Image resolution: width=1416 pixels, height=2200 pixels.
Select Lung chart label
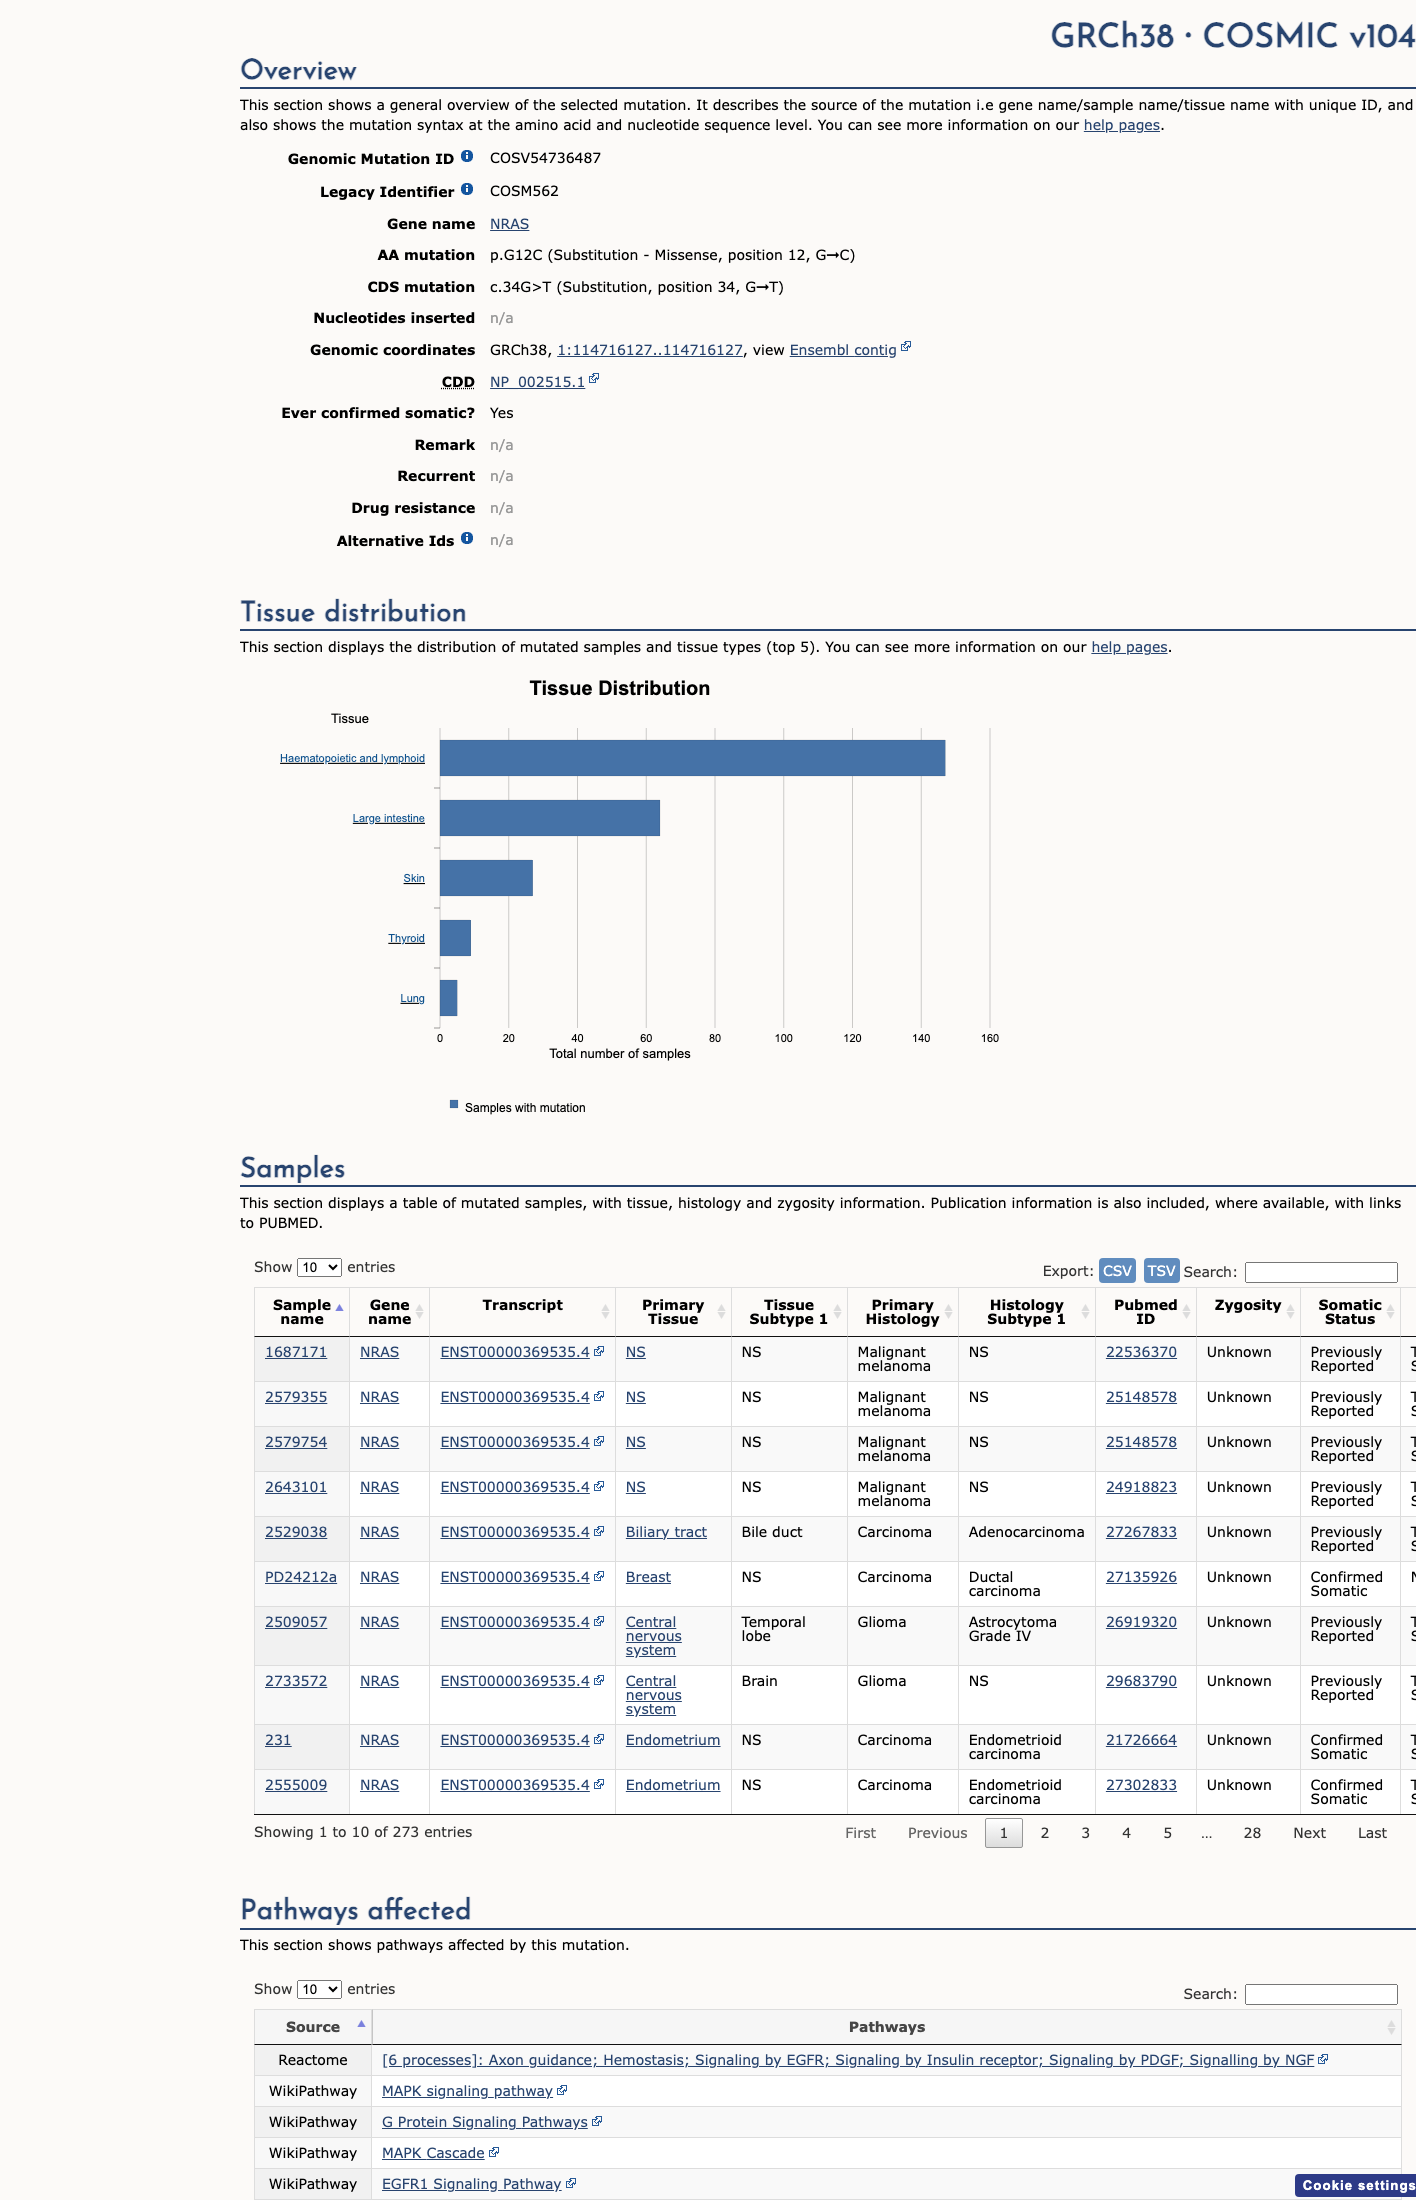pyautogui.click(x=412, y=998)
